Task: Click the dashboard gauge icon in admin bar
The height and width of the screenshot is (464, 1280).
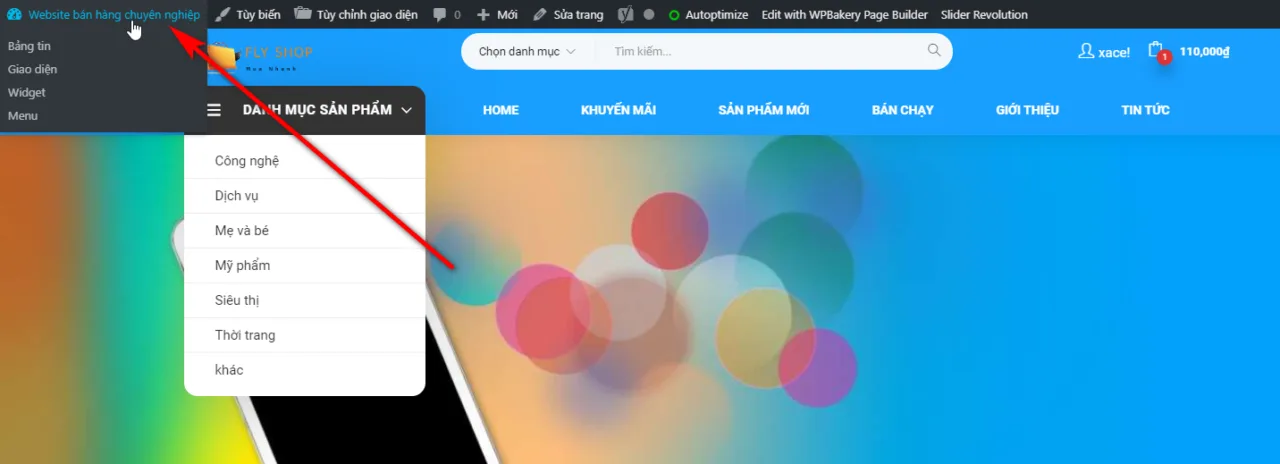Action: [x=14, y=15]
